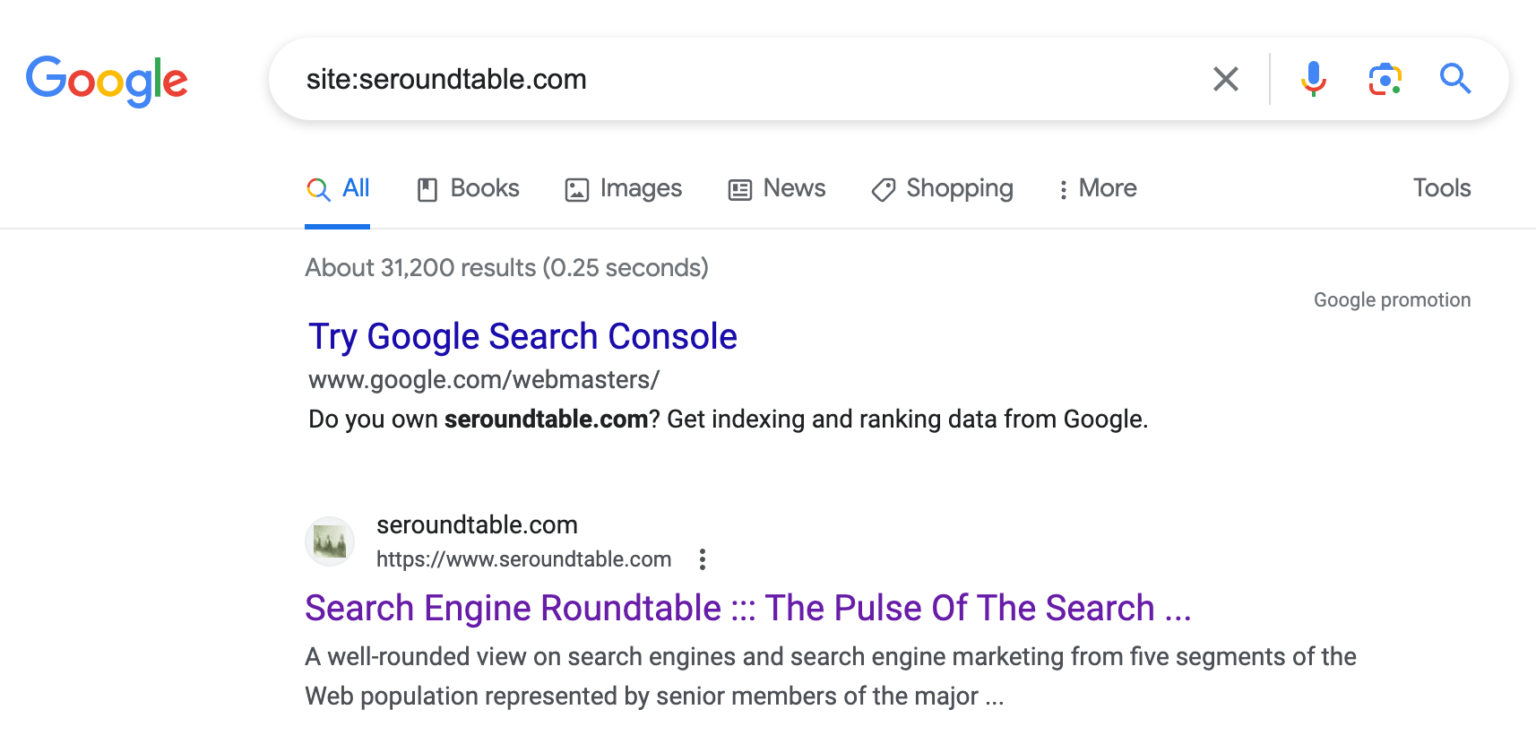Clear the search query with the X icon
The image size is (1536, 753).
coord(1225,78)
